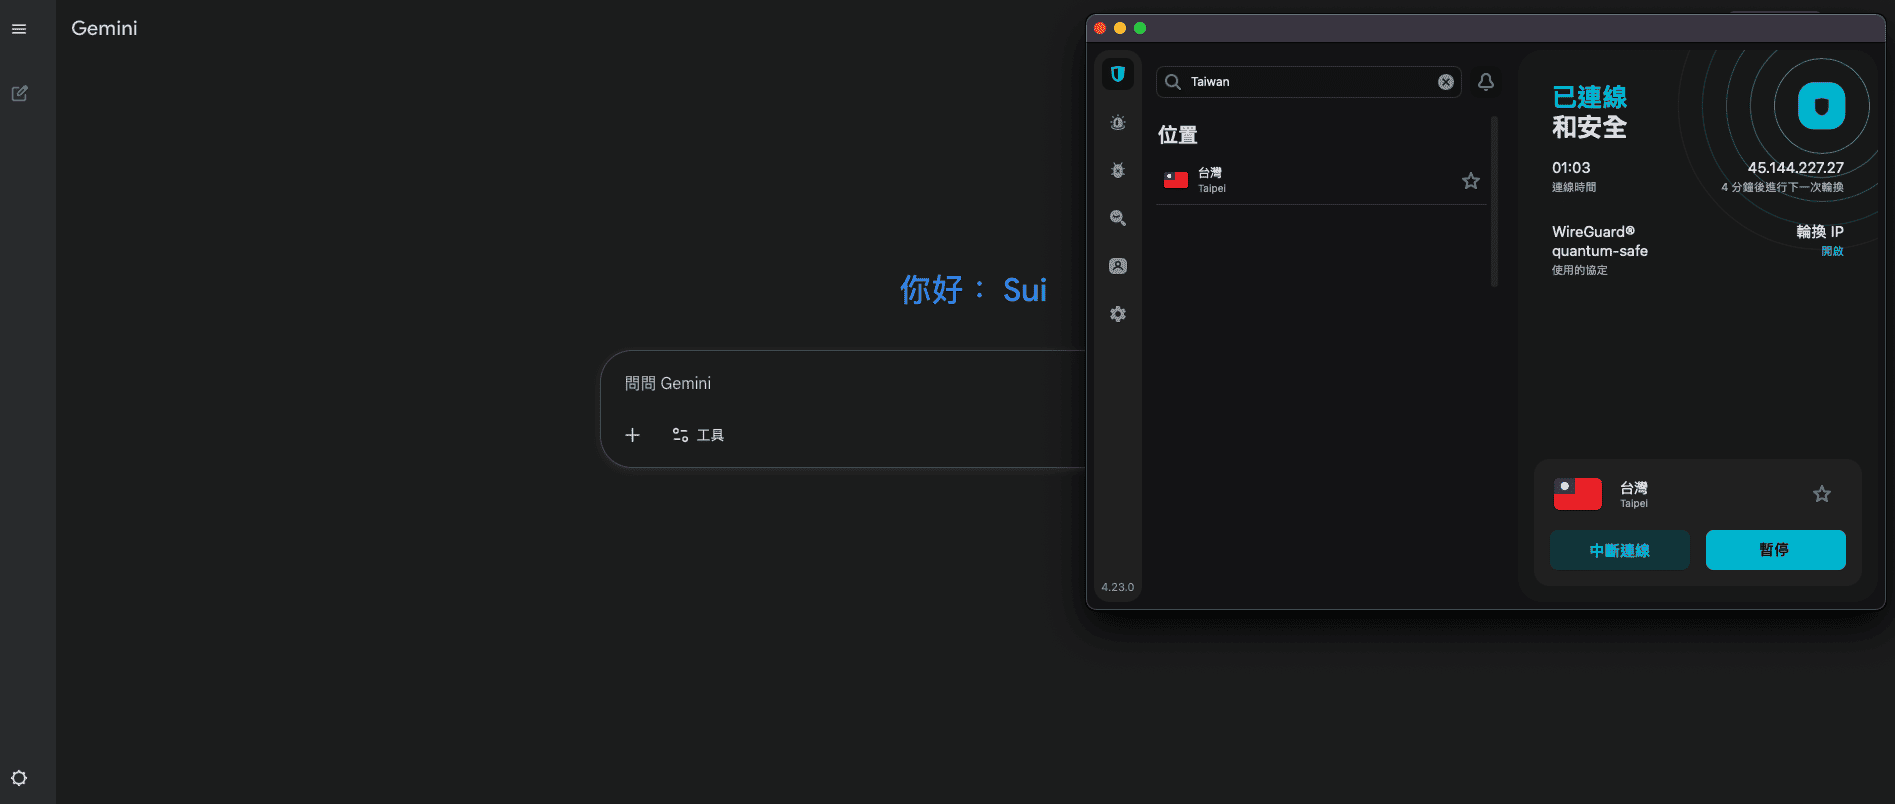This screenshot has width=1895, height=804.
Task: Click the WireGuard quantum-safe protocol label
Action: [x=1600, y=241]
